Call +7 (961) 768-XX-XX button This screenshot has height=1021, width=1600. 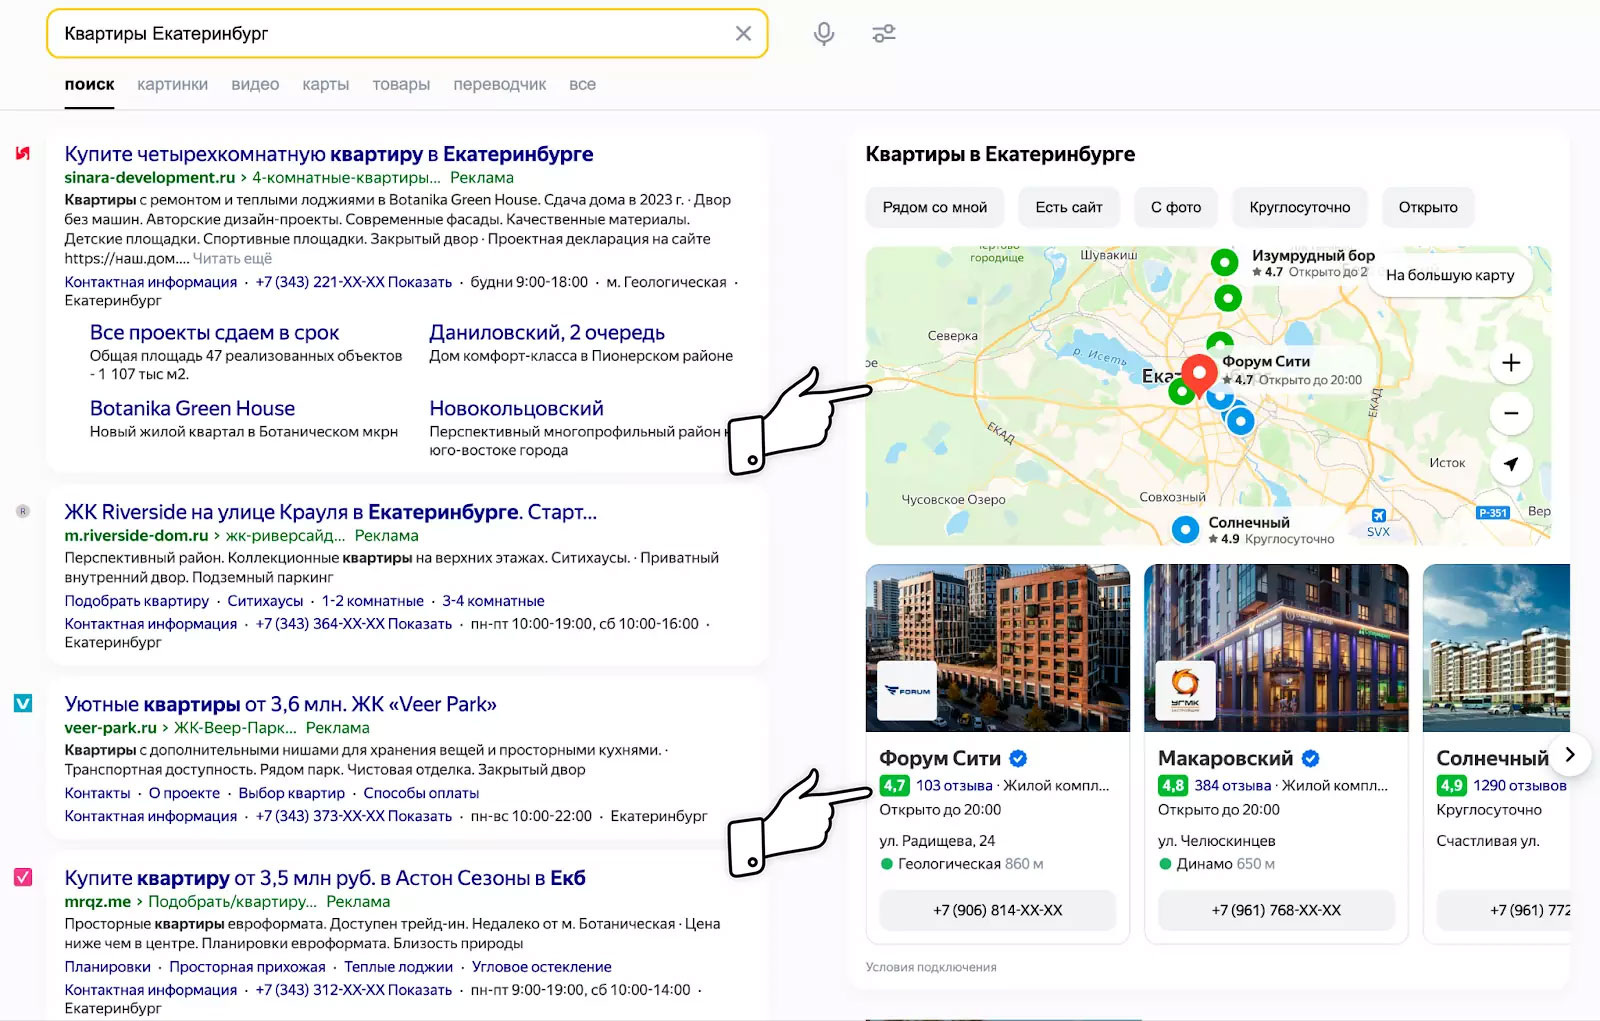(1276, 910)
